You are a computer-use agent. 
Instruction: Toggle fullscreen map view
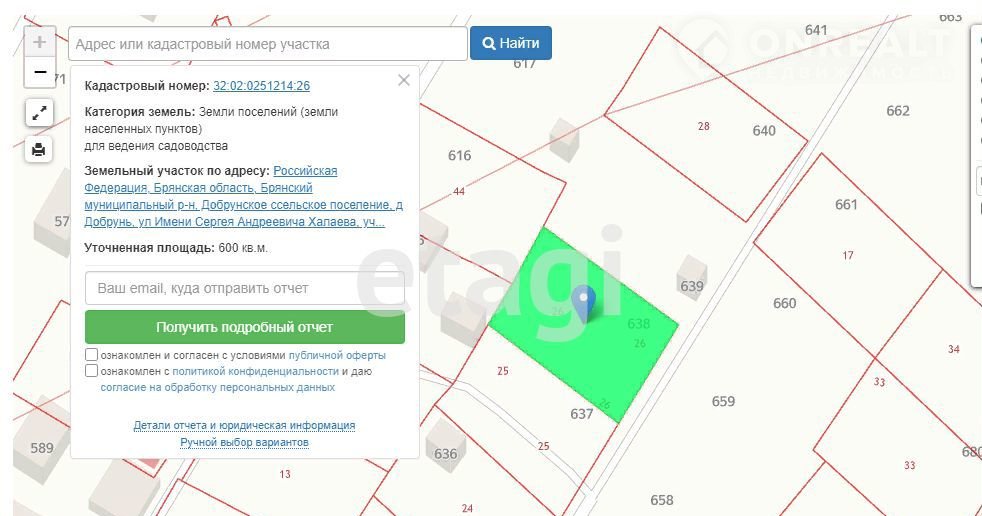(39, 113)
